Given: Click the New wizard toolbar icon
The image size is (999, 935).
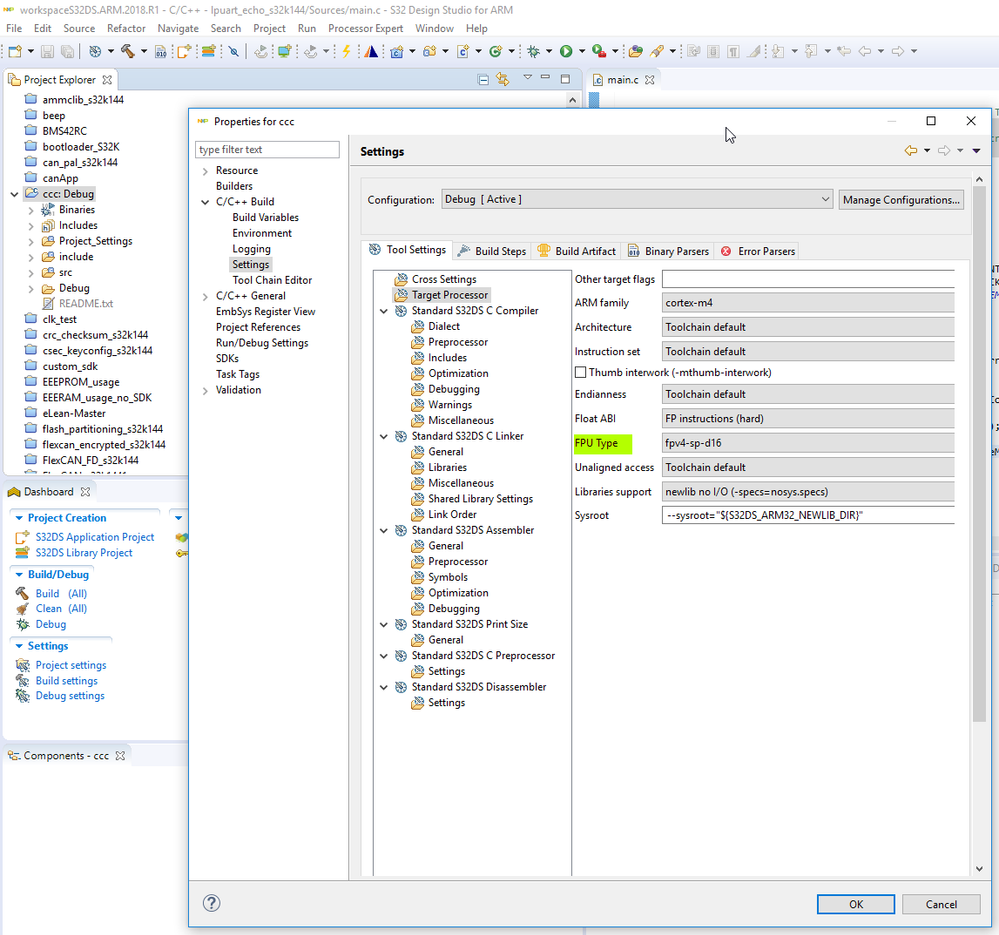Looking at the screenshot, I should (x=15, y=52).
